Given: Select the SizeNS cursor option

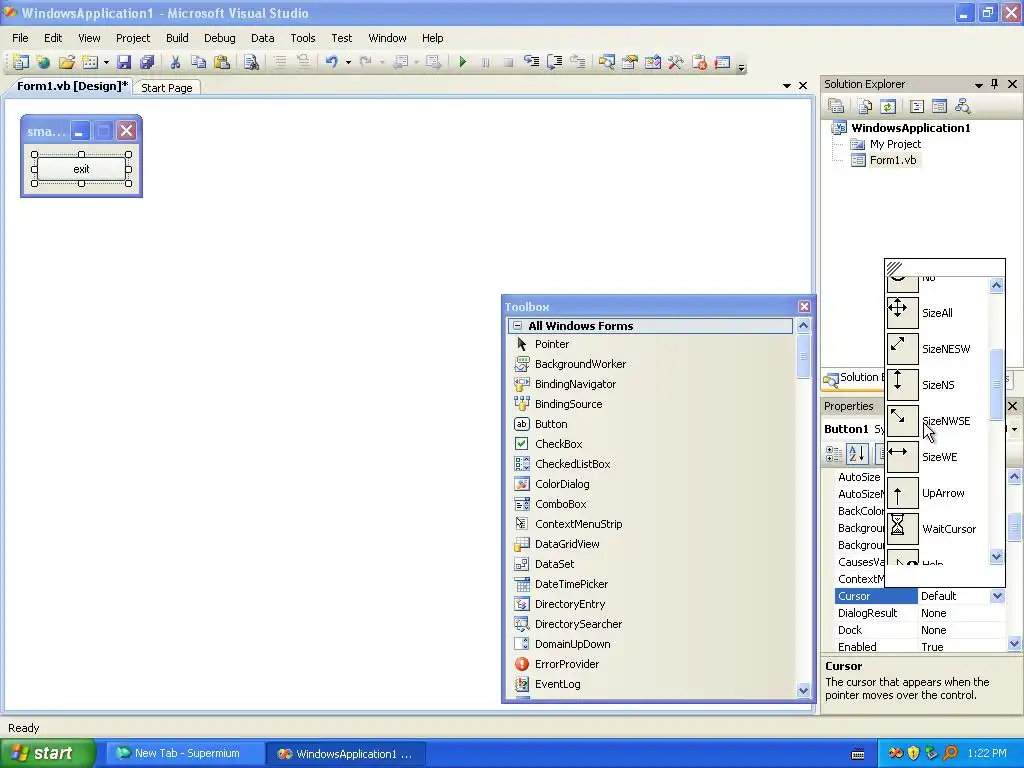Looking at the screenshot, I should tap(937, 385).
